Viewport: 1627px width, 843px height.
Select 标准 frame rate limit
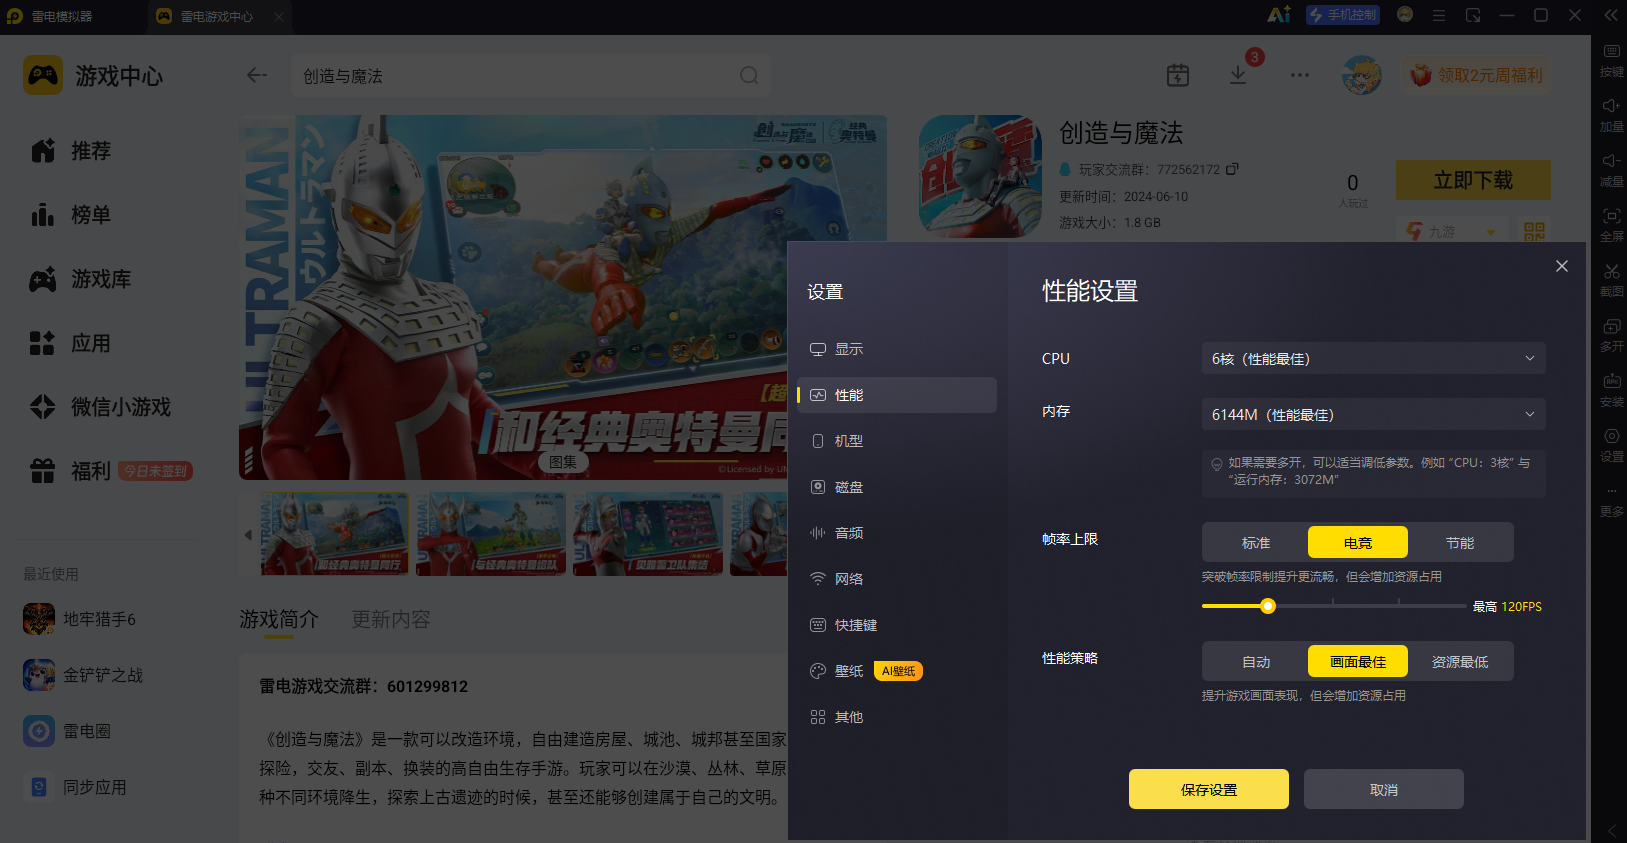(x=1256, y=542)
